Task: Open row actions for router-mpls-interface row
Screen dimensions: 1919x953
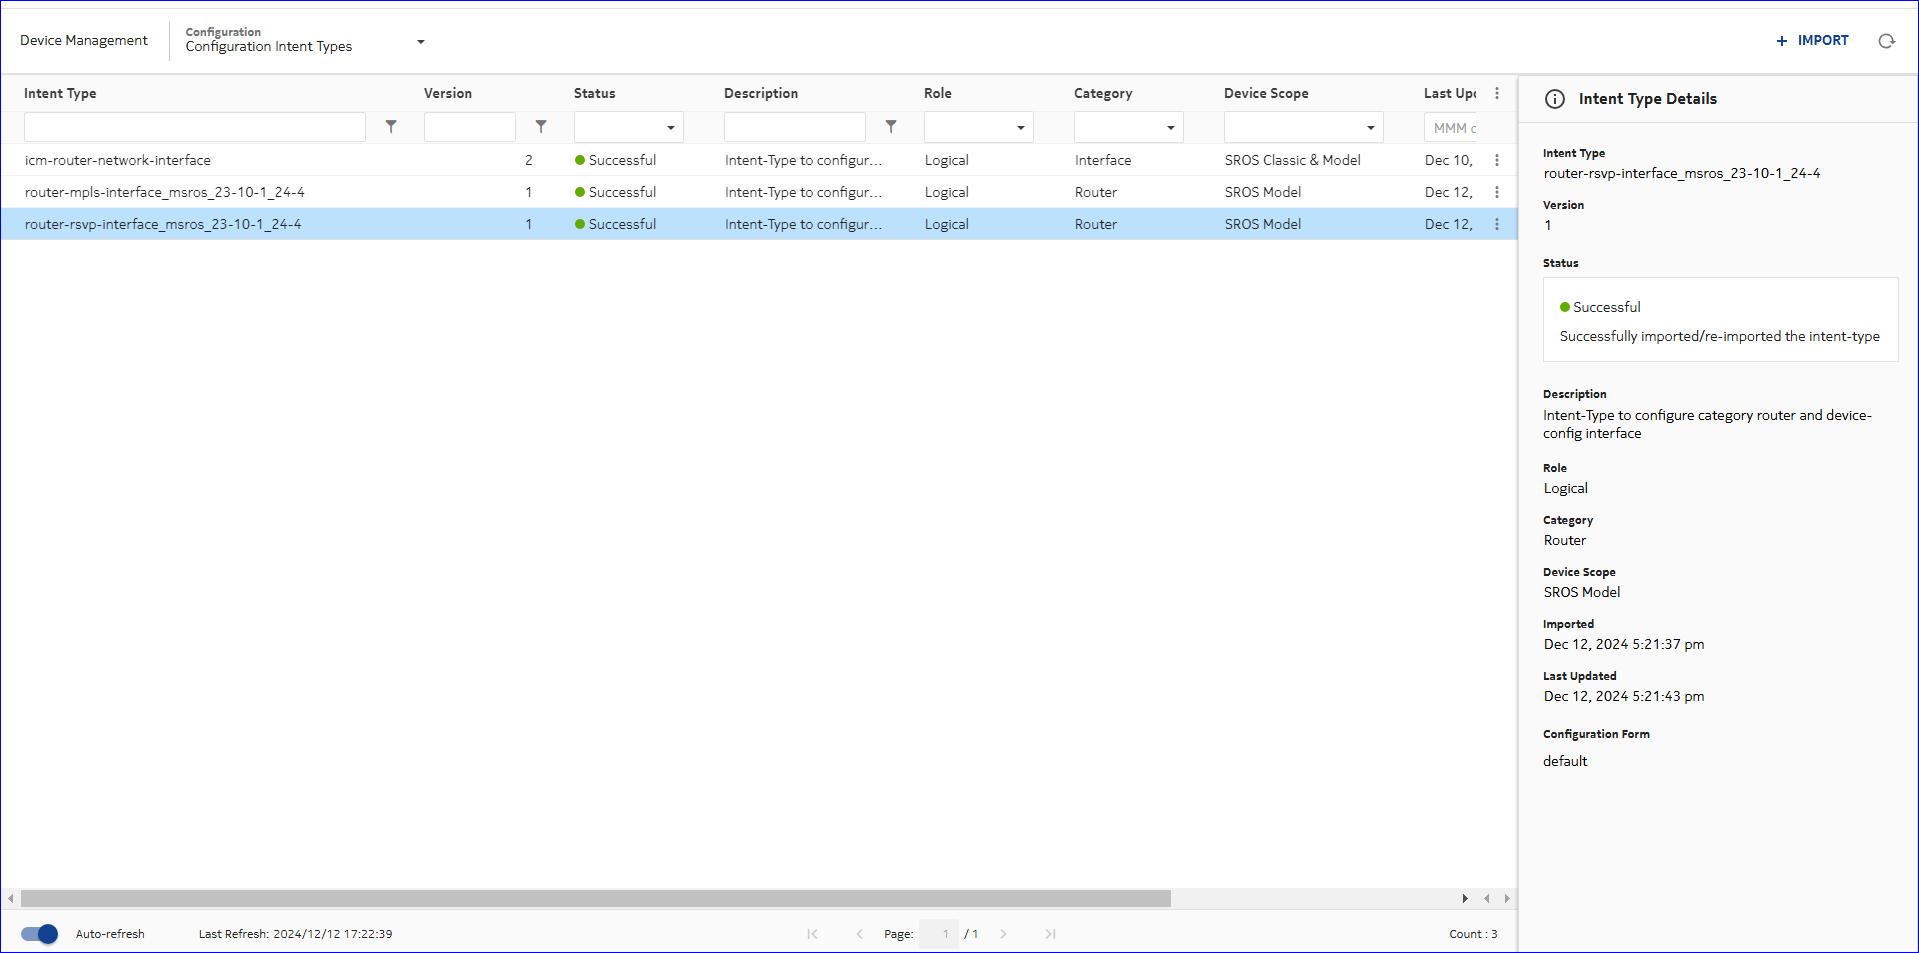Action: tap(1496, 192)
